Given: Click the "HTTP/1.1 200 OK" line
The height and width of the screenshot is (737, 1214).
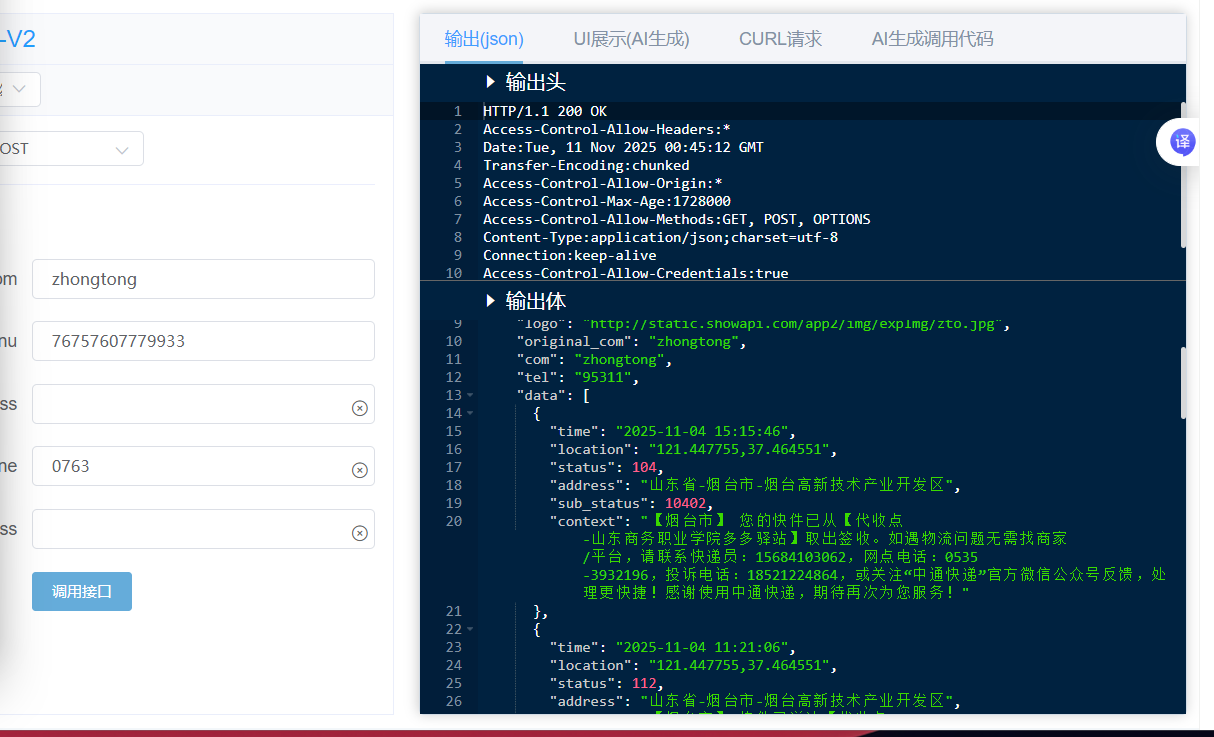Looking at the screenshot, I should (545, 111).
